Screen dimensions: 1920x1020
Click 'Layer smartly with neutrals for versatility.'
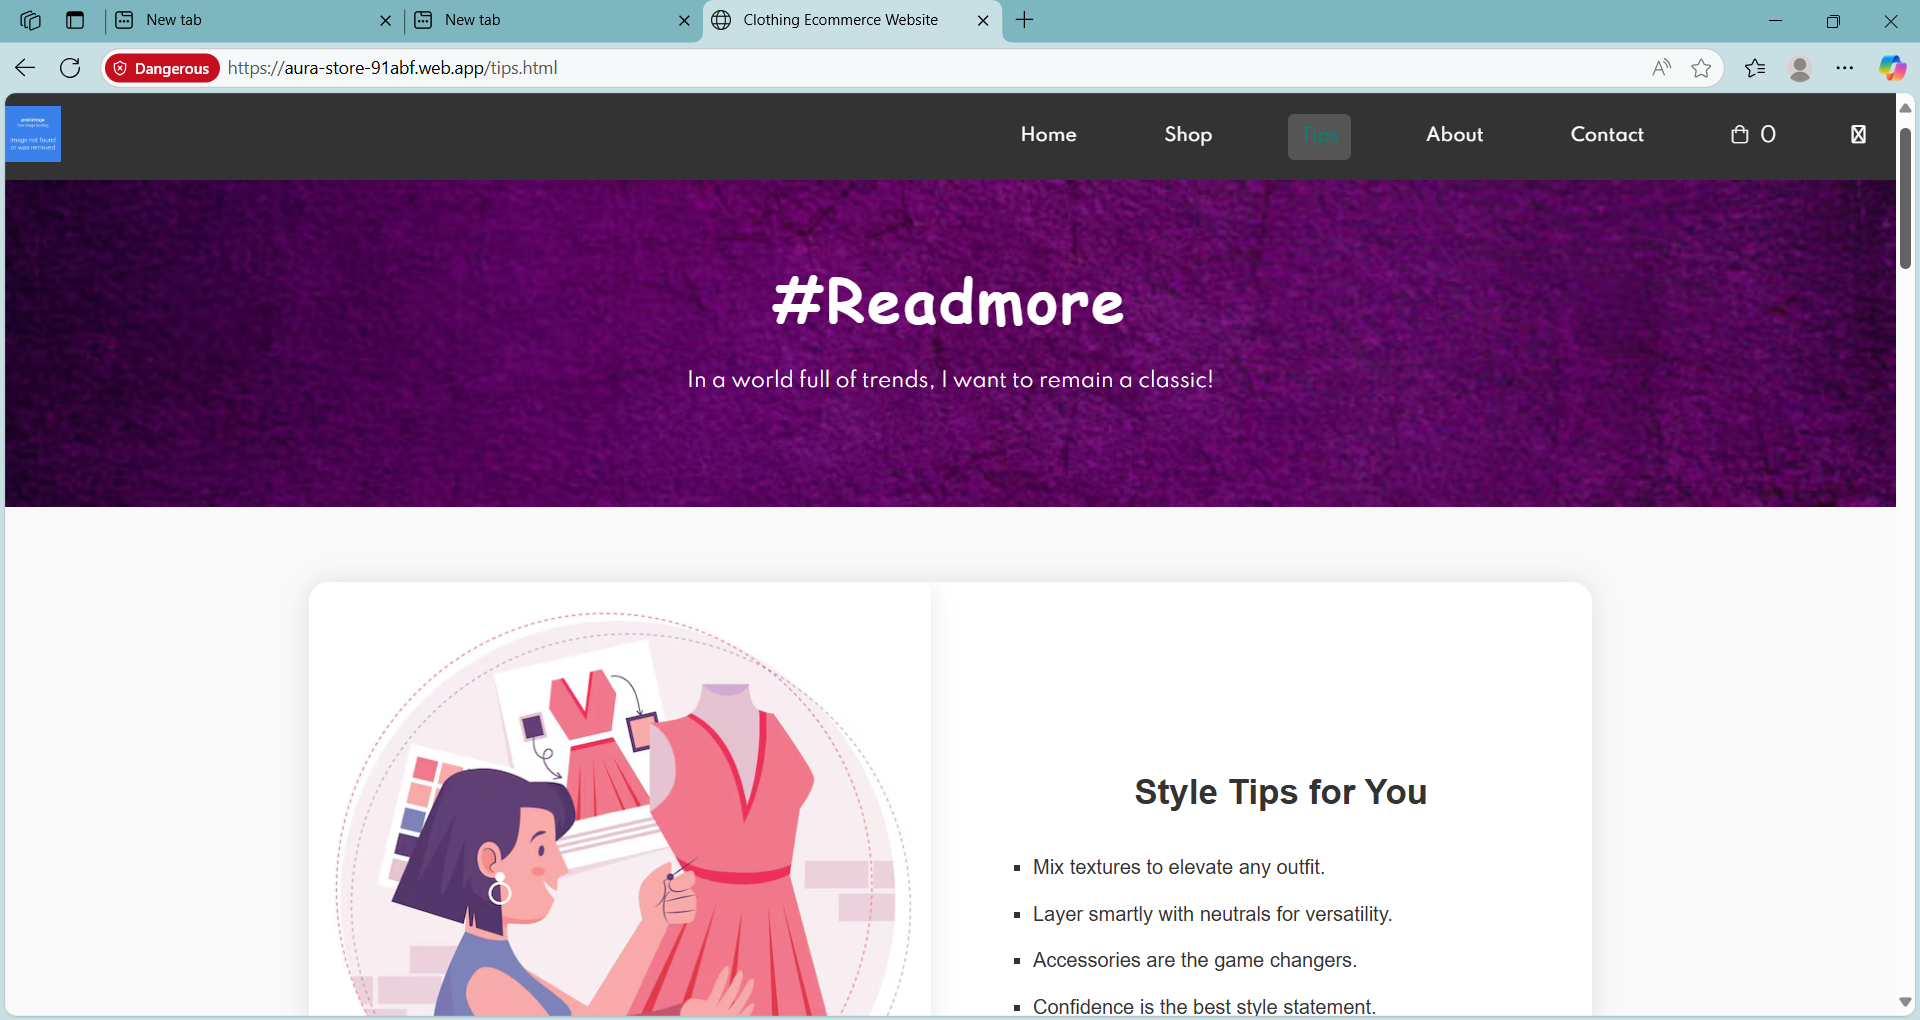[1212, 914]
